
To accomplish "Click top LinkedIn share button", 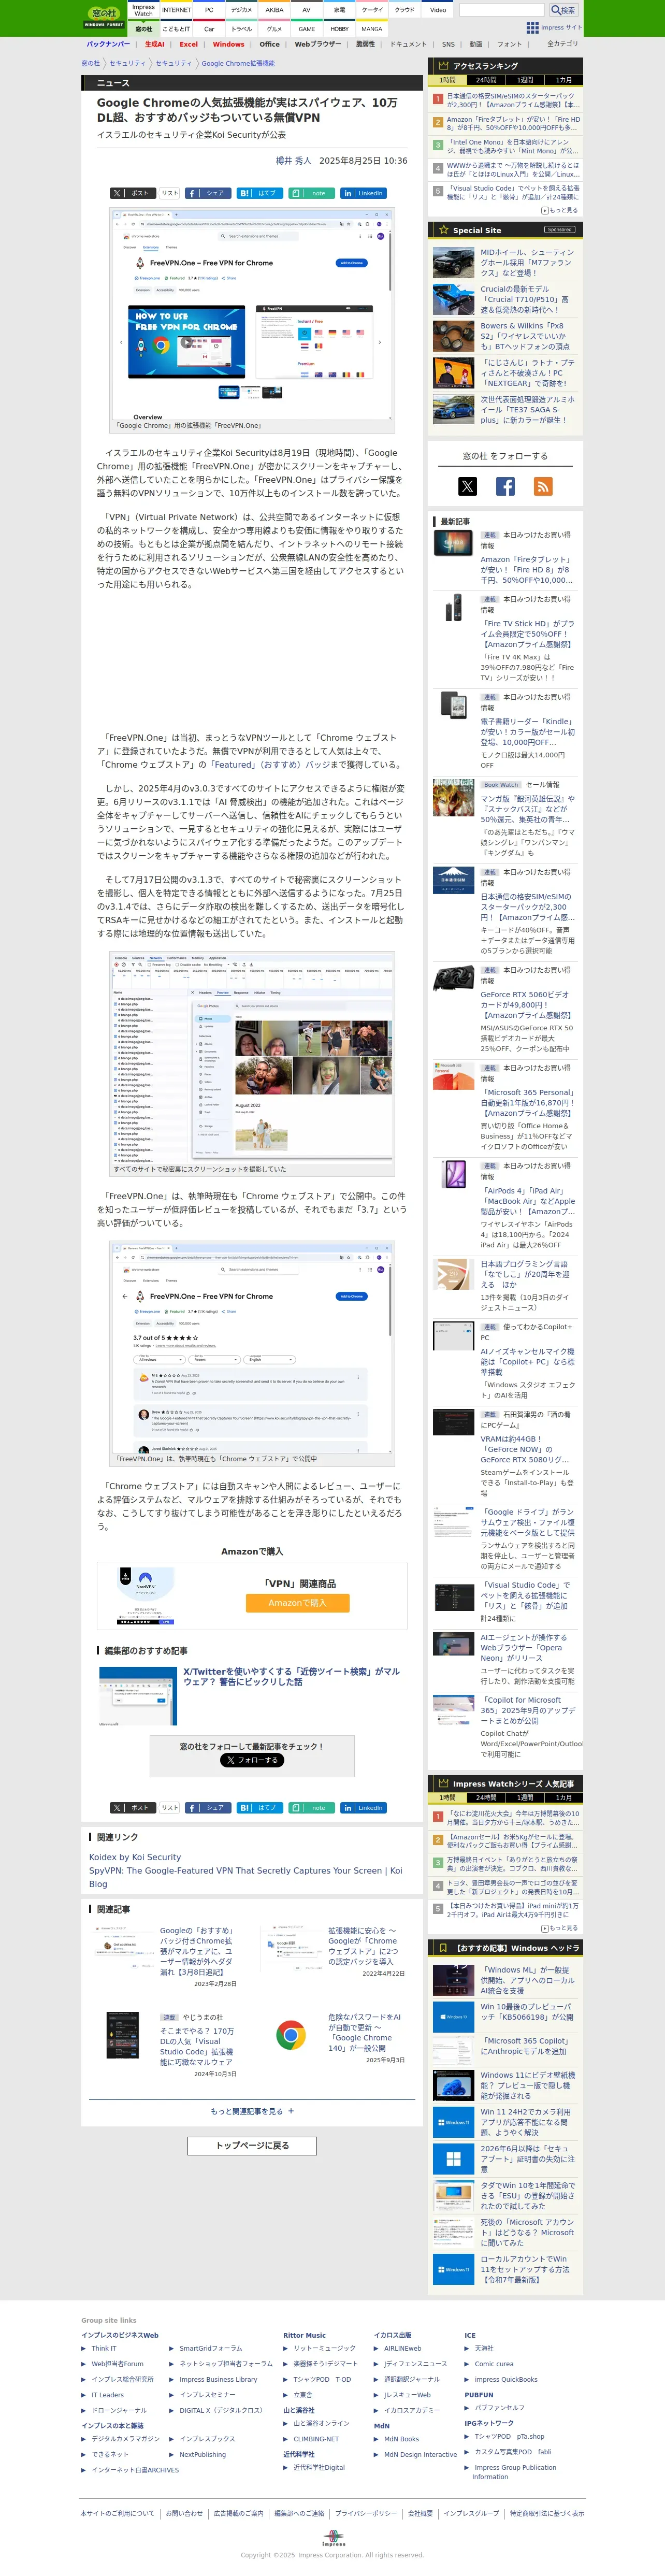I will coord(363,193).
